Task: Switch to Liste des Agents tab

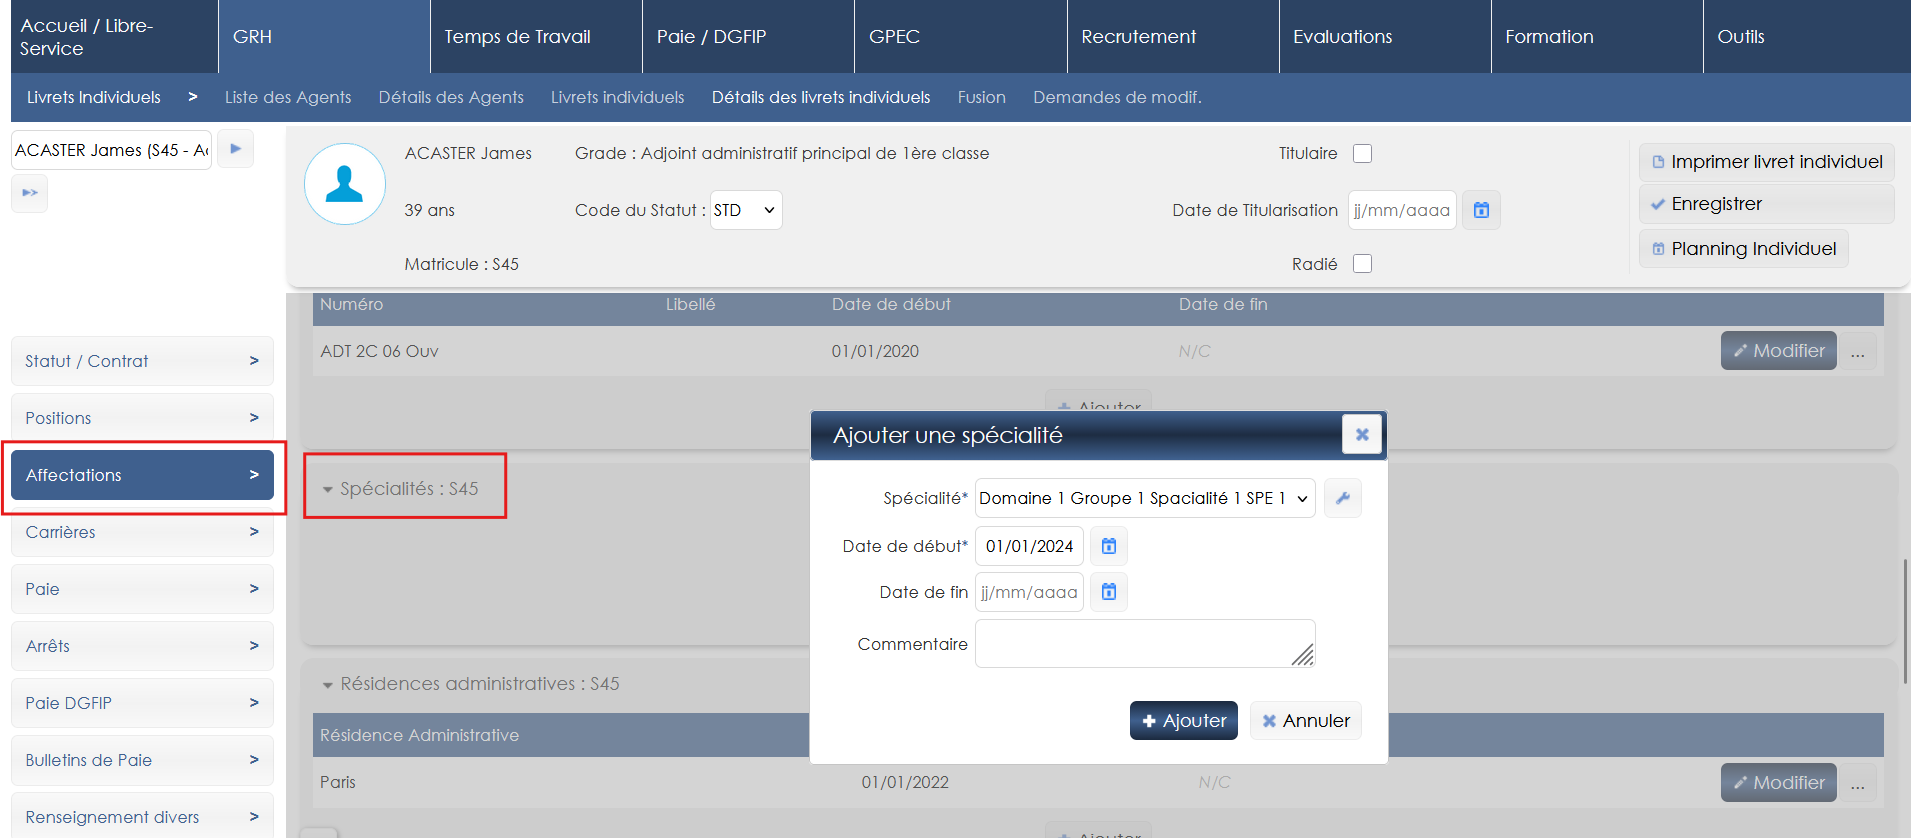Action: tap(288, 97)
